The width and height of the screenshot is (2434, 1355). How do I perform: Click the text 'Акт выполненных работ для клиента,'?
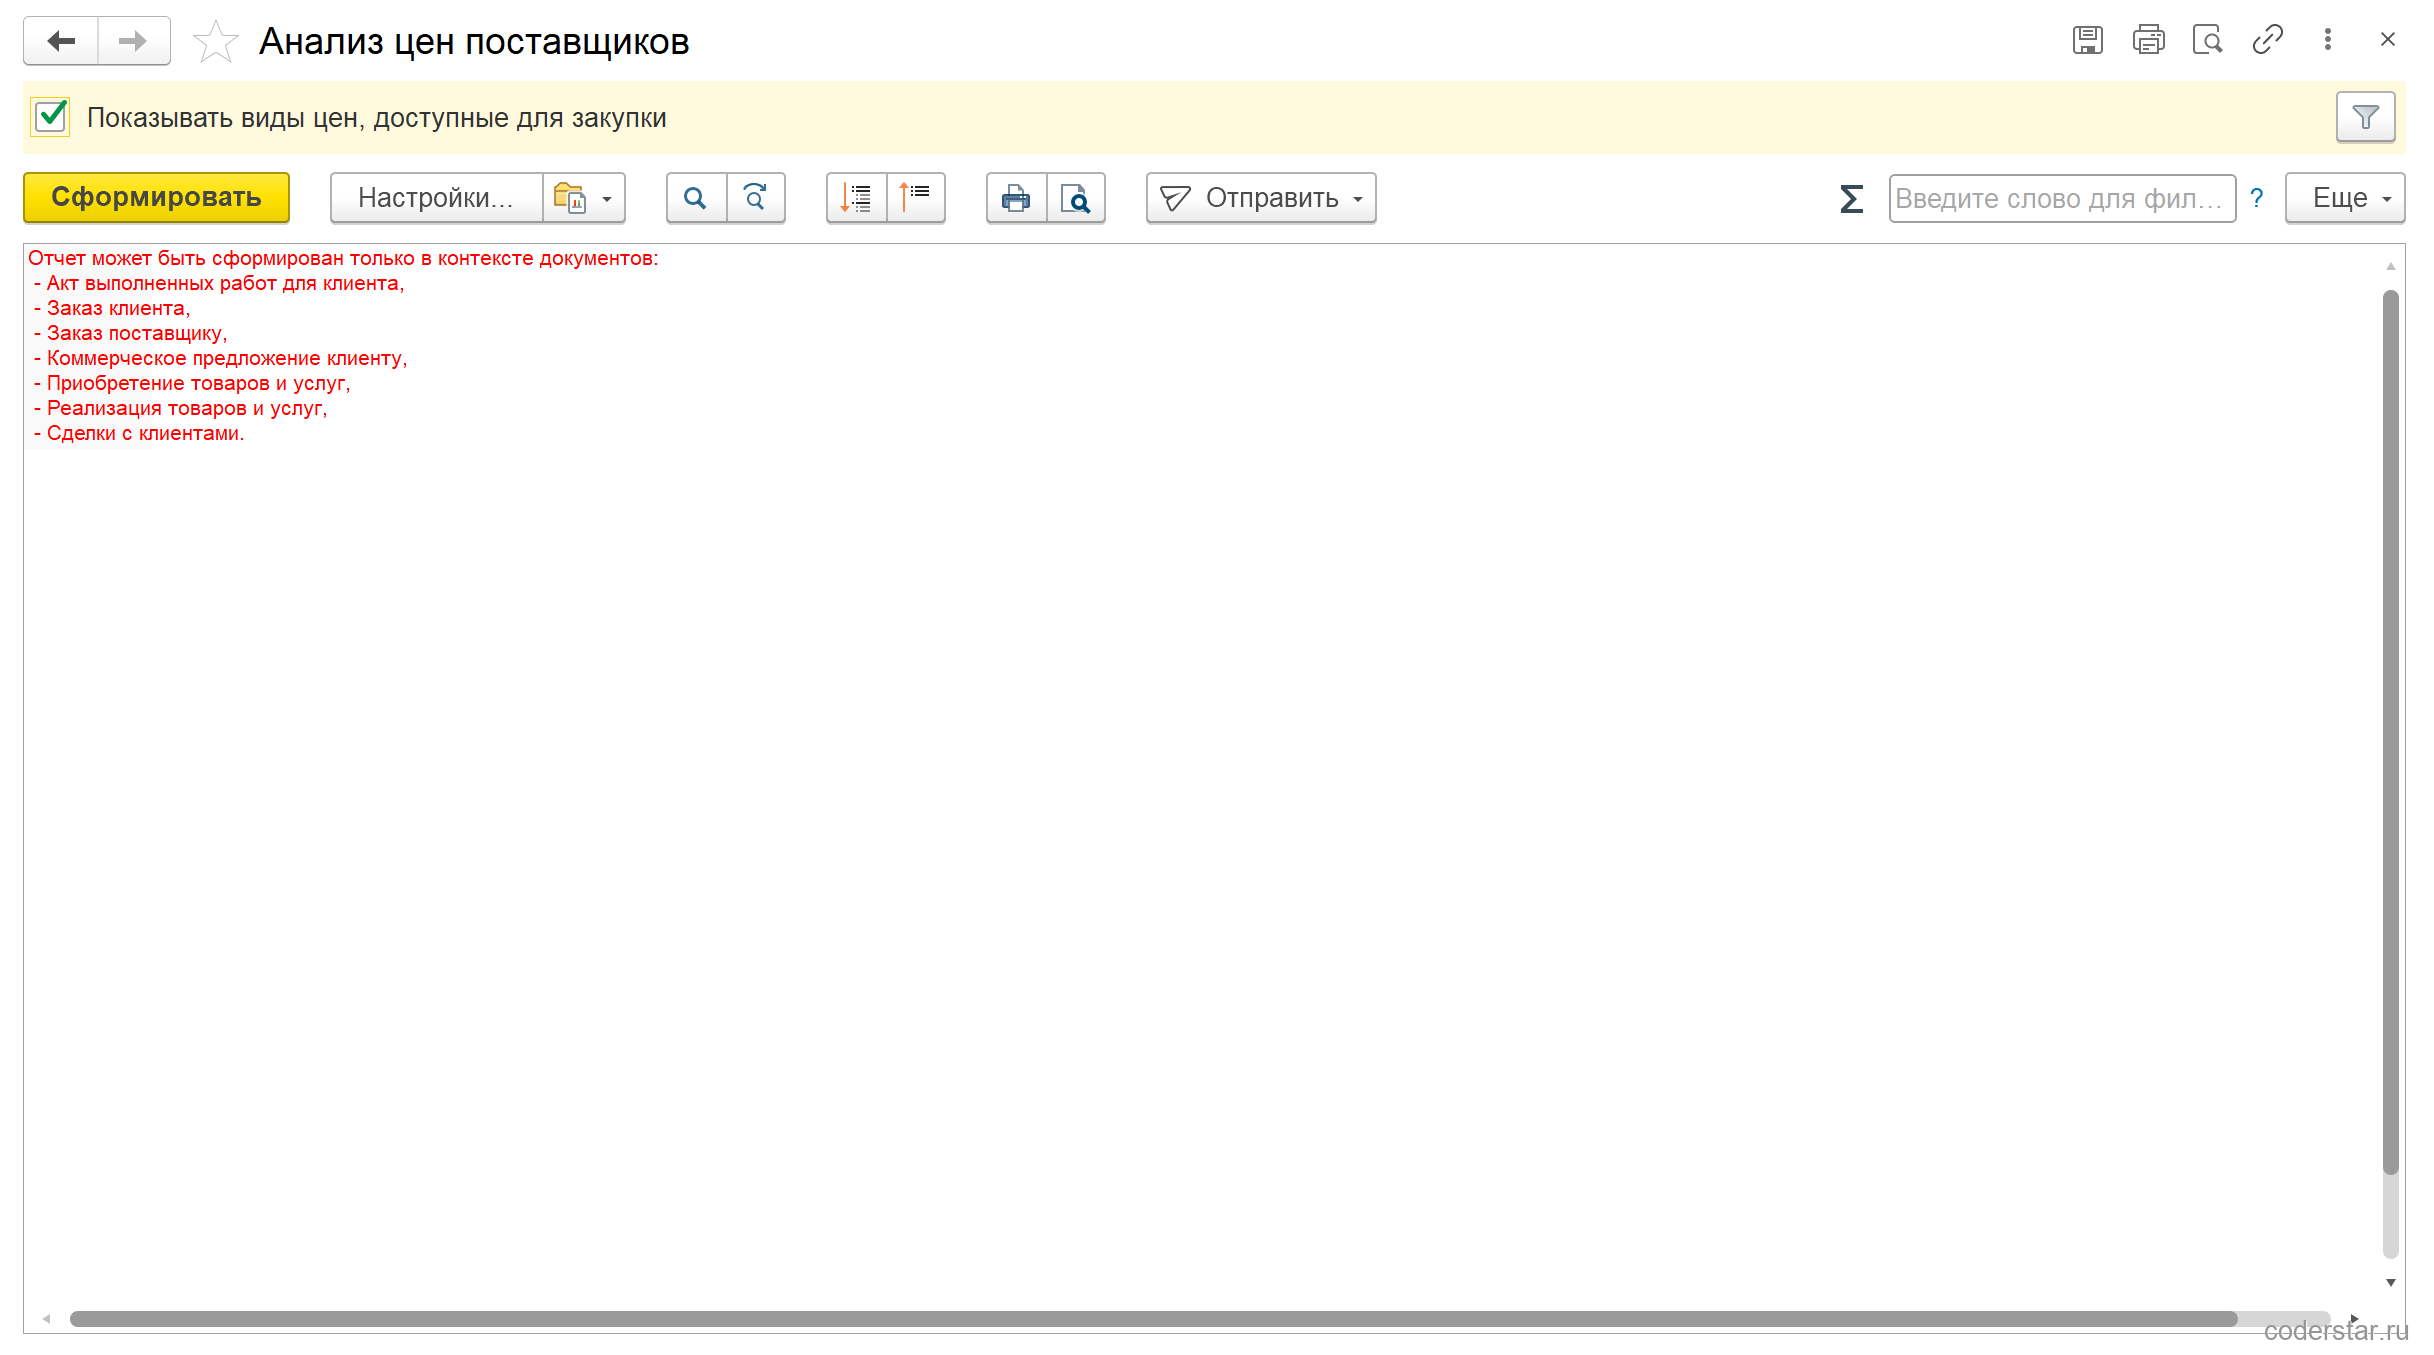pyautogui.click(x=225, y=283)
